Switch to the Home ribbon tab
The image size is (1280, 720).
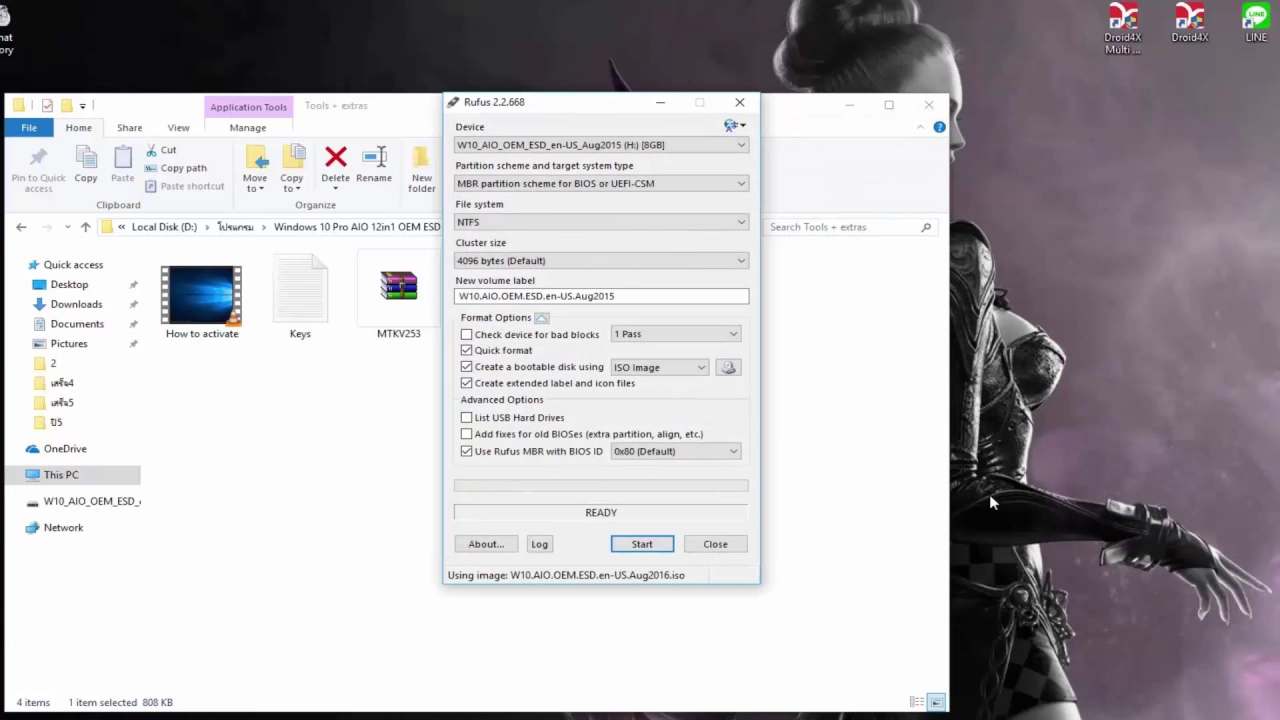pos(78,128)
